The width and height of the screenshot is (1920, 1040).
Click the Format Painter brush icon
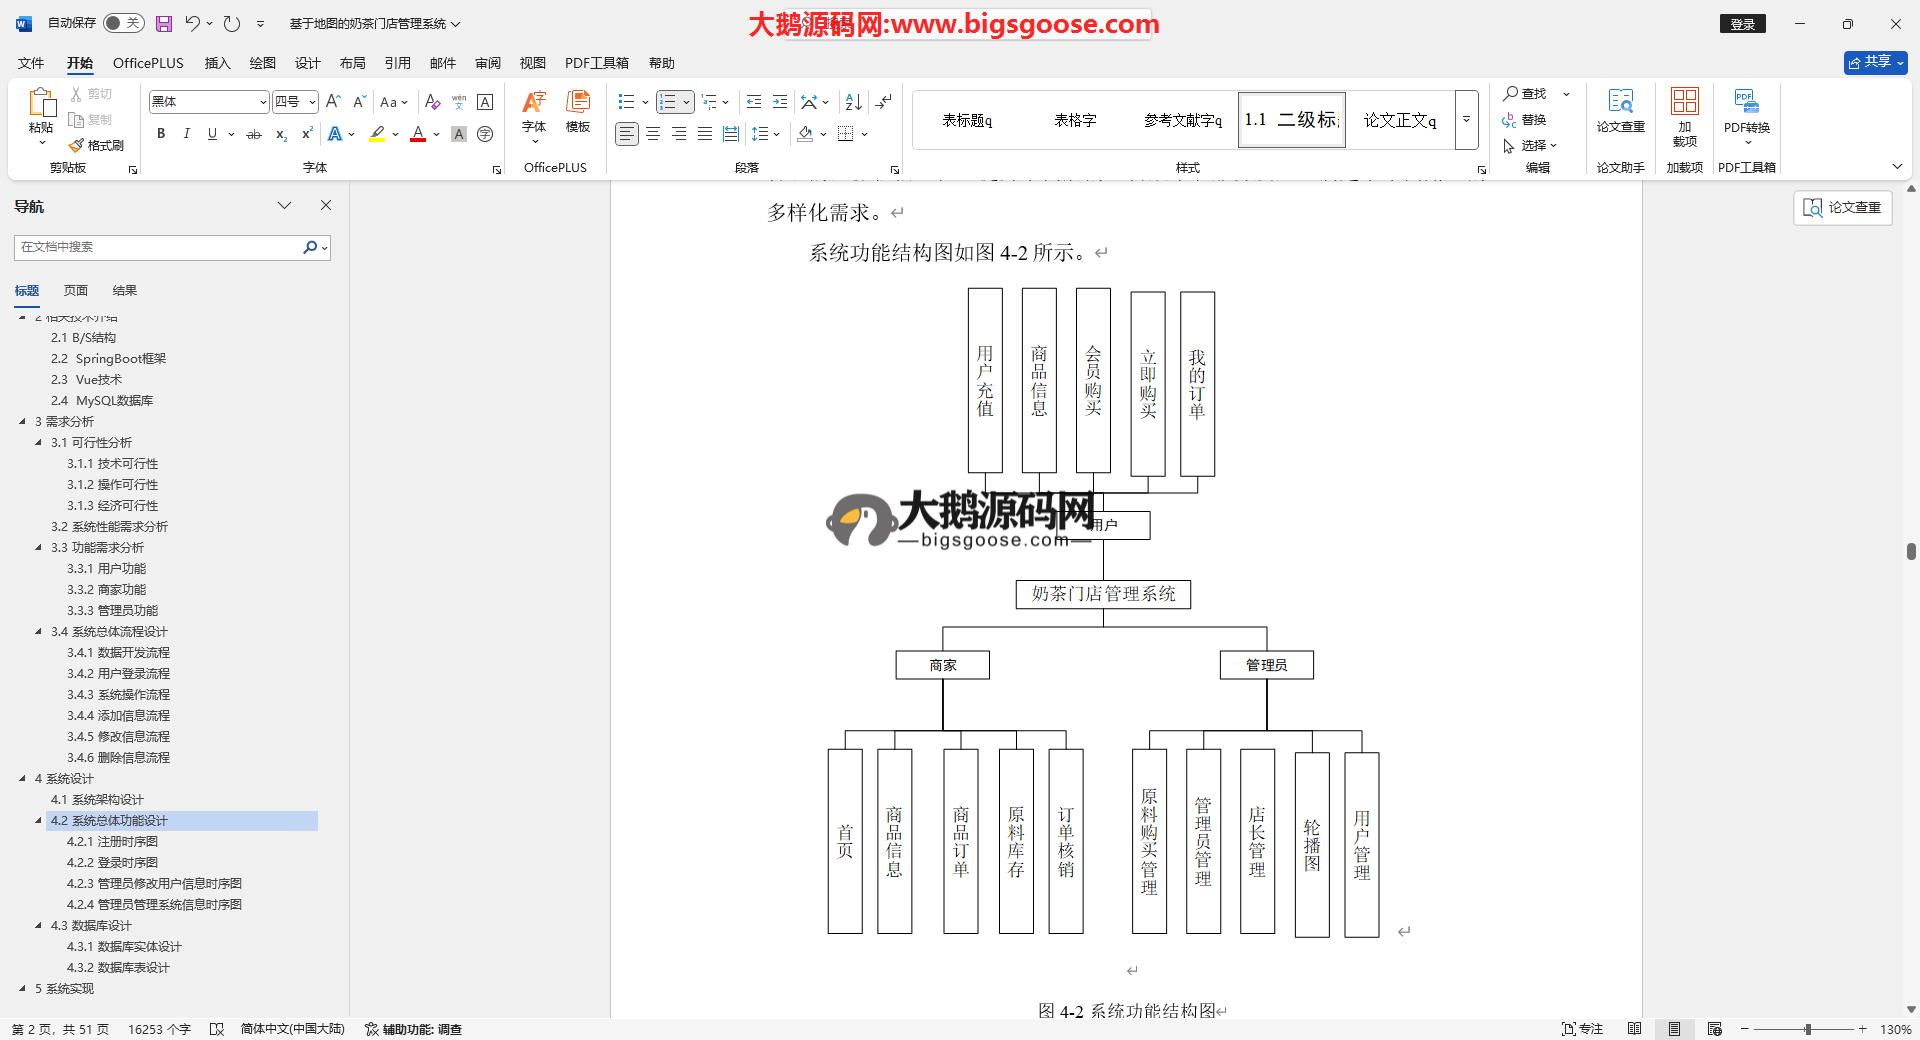point(77,146)
